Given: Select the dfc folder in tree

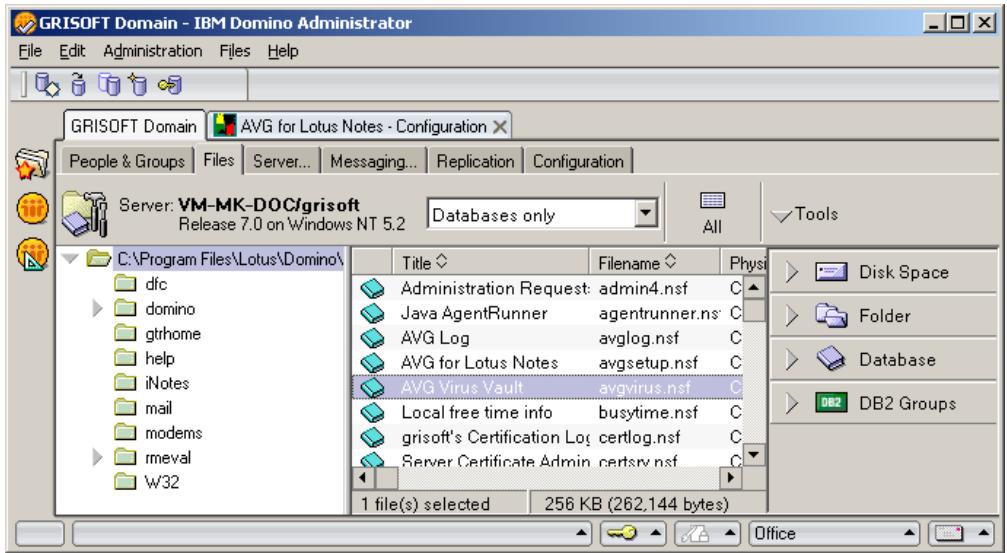Looking at the screenshot, I should click(x=156, y=284).
